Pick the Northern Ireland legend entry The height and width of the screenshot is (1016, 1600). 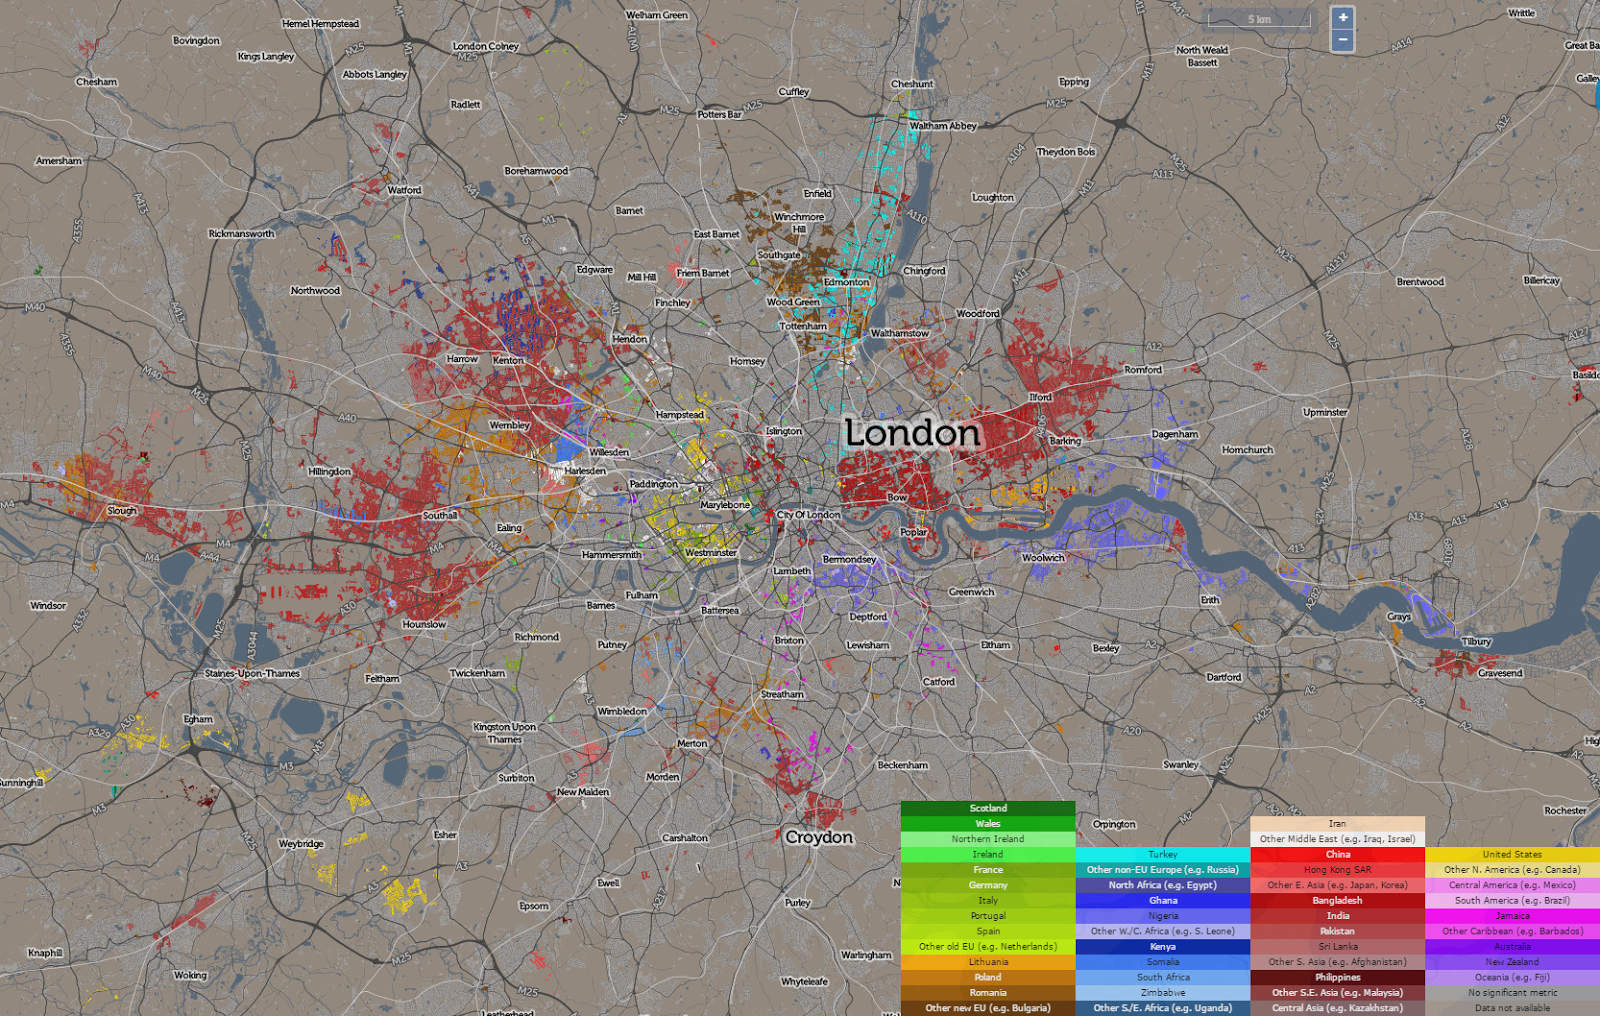[988, 839]
